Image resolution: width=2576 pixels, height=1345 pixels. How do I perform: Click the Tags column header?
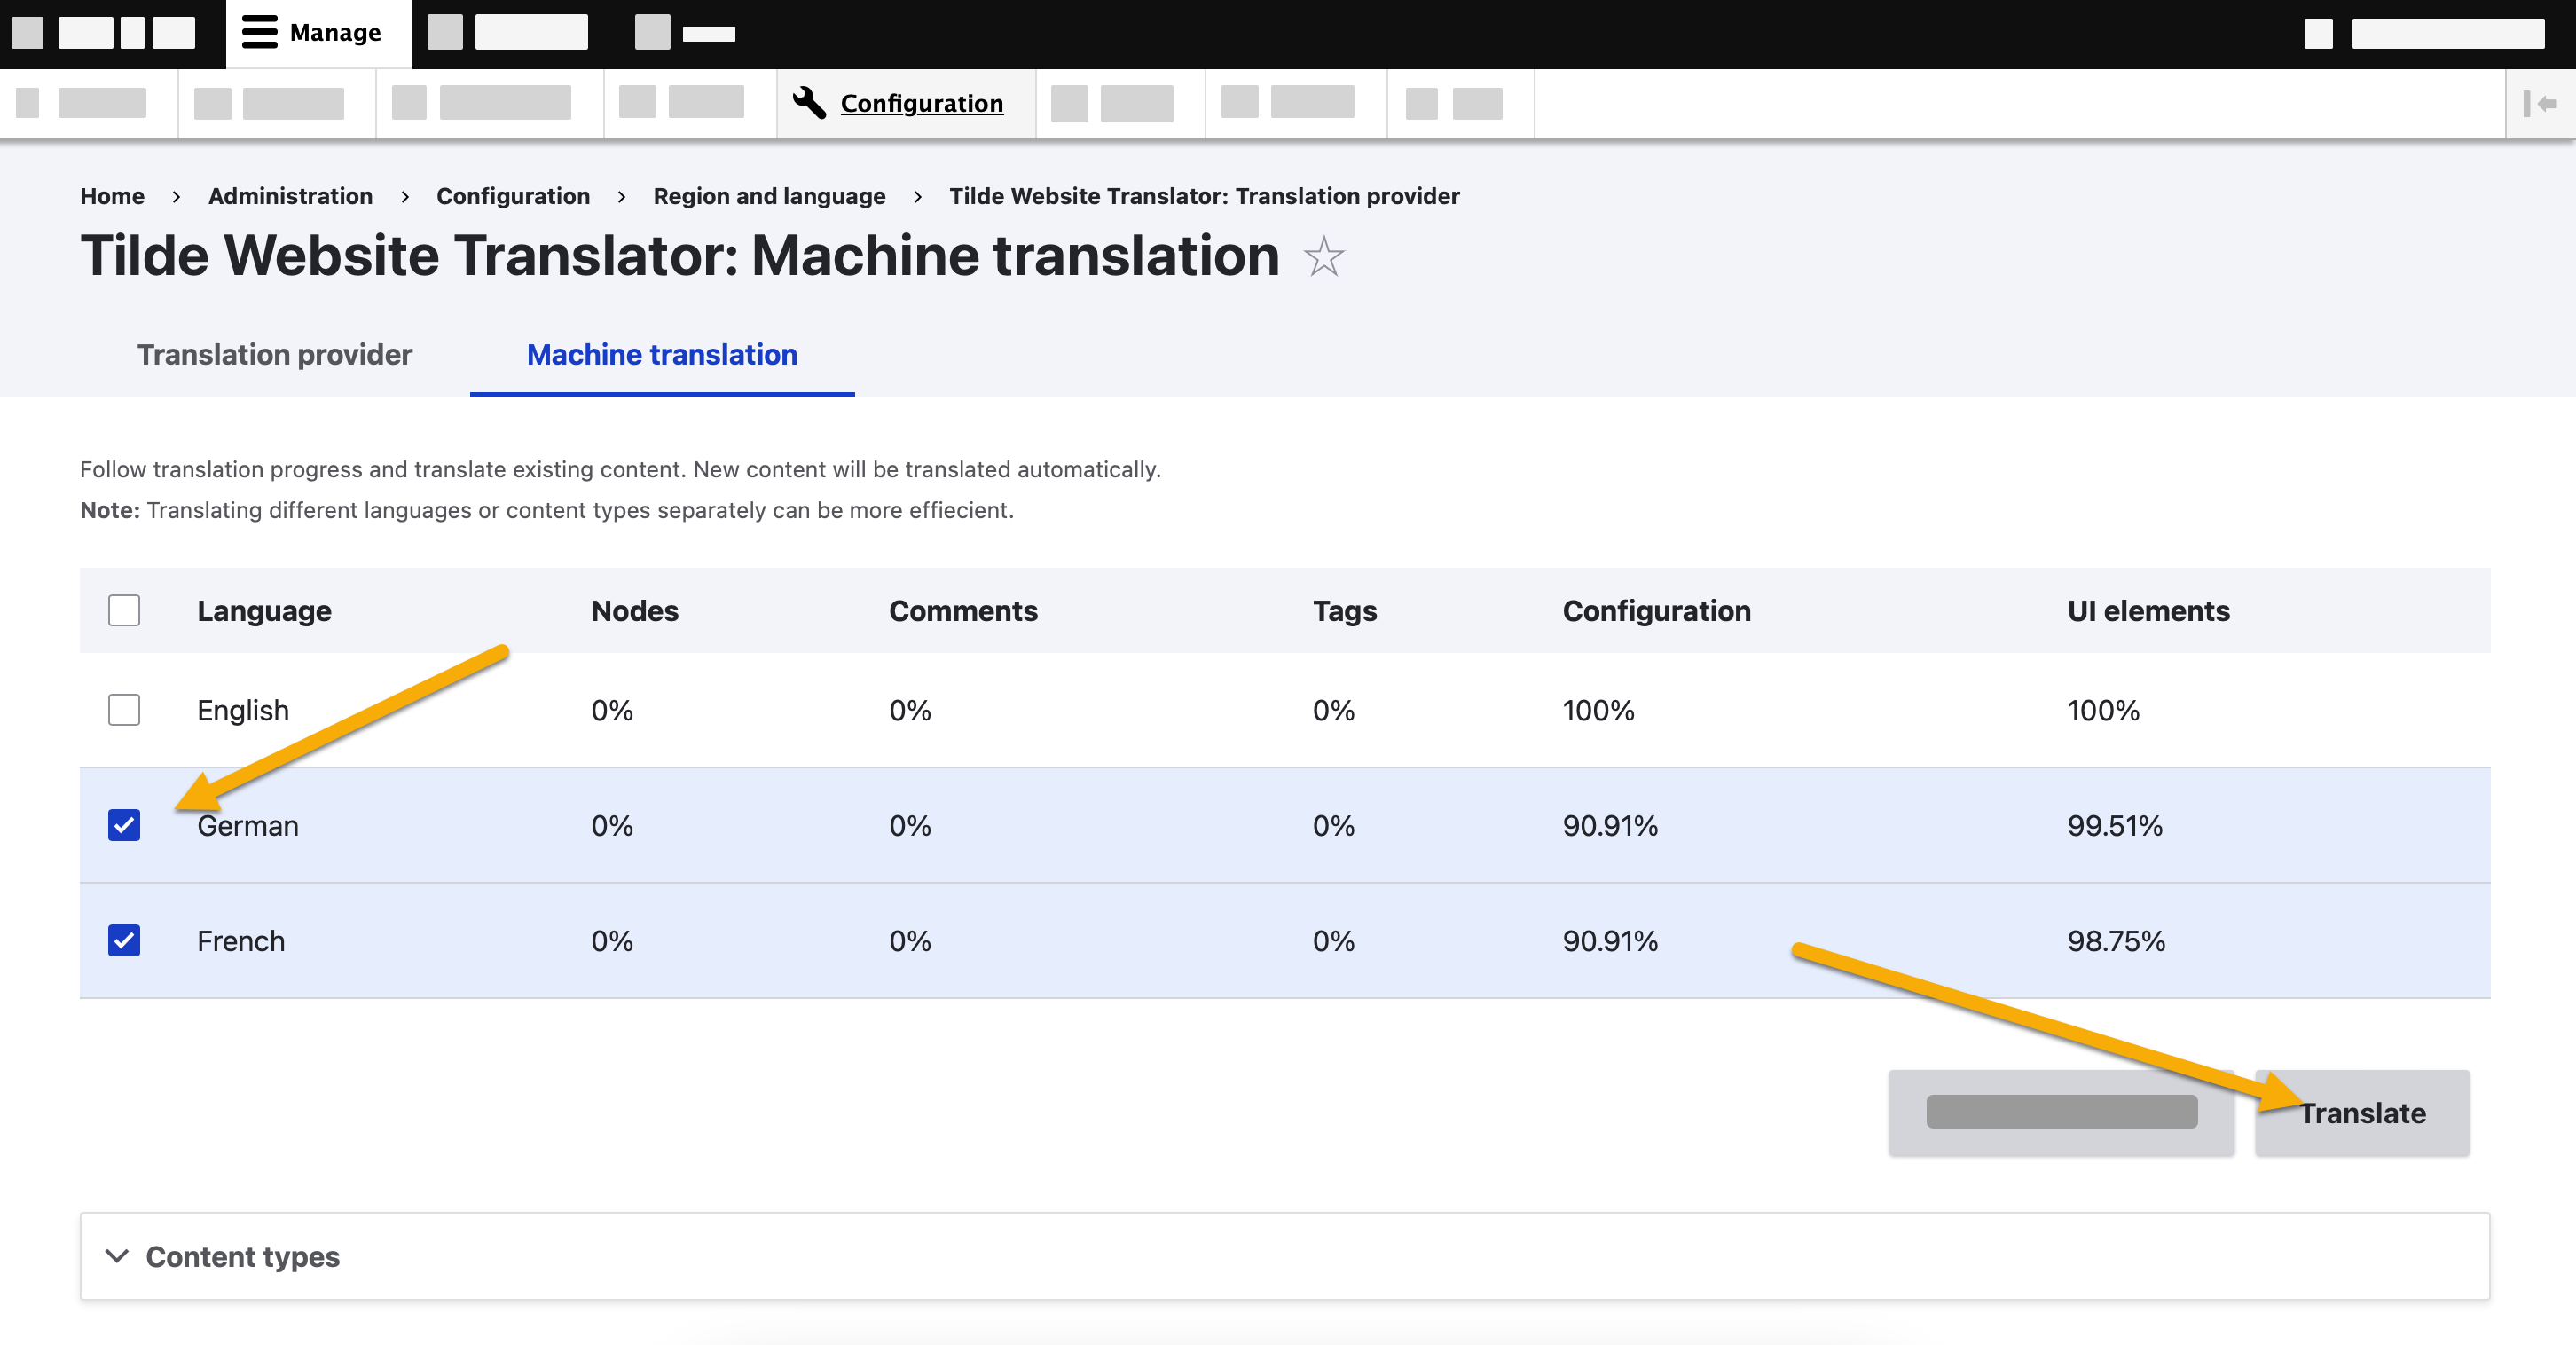pos(1344,611)
